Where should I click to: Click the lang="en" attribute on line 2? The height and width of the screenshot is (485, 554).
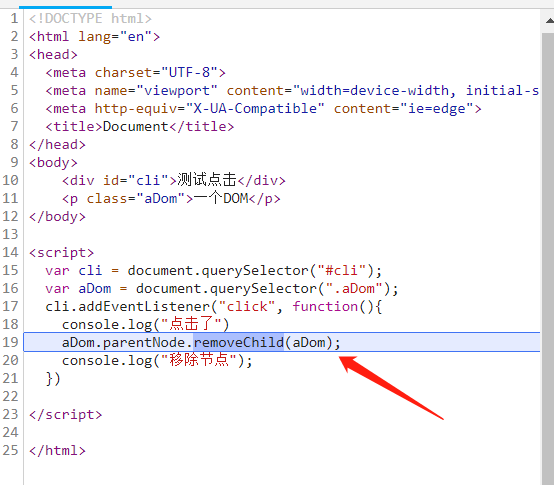point(115,36)
